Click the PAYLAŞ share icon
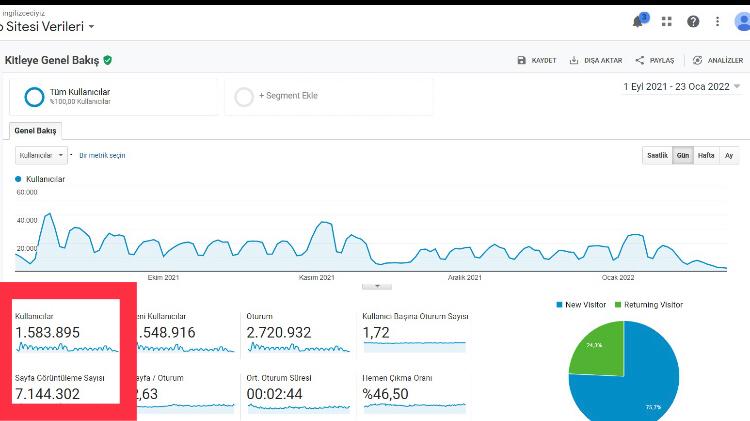750x421 pixels. 640,60
